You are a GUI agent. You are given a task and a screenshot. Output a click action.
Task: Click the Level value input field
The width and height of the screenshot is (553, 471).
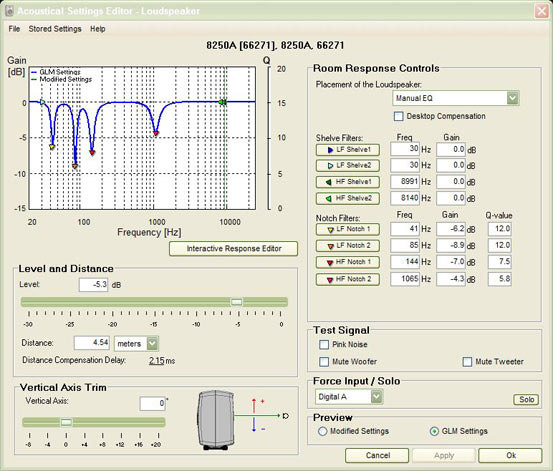pyautogui.click(x=93, y=285)
